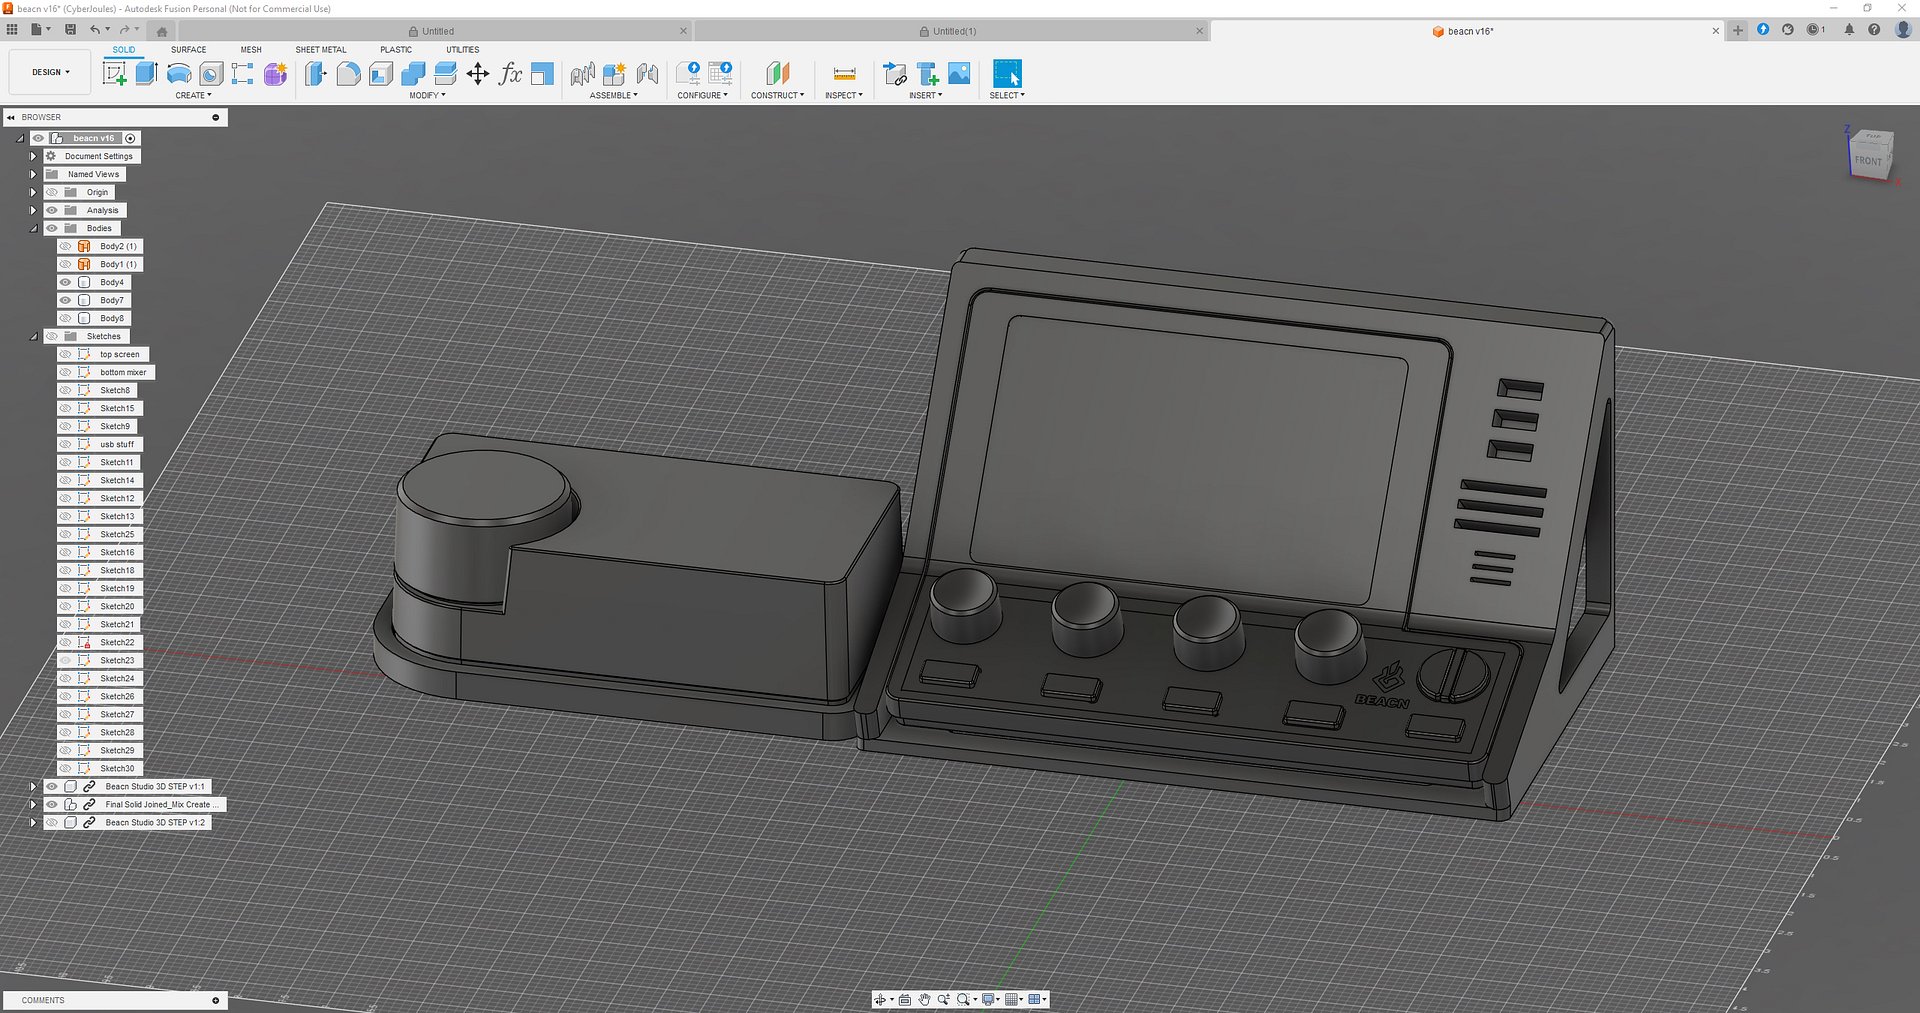Open the DESIGN workspace dropdown
This screenshot has width=1920, height=1013.
pos(51,72)
